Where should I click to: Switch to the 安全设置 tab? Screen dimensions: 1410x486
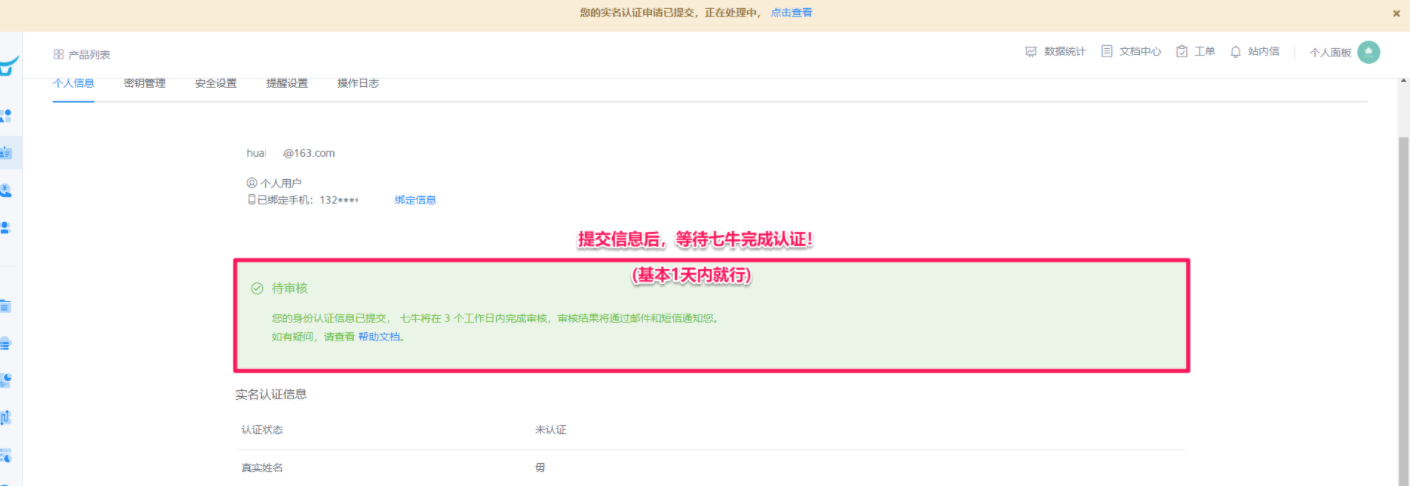coord(216,83)
